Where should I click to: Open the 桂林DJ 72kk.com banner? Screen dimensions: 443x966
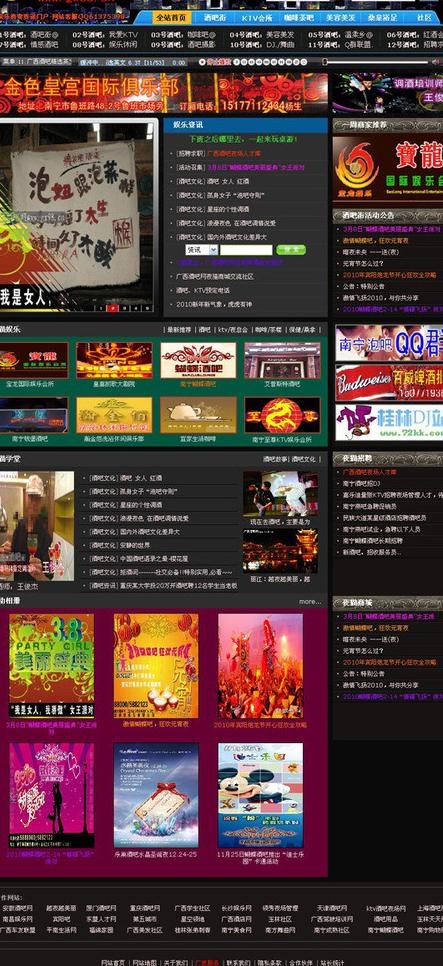389,422
